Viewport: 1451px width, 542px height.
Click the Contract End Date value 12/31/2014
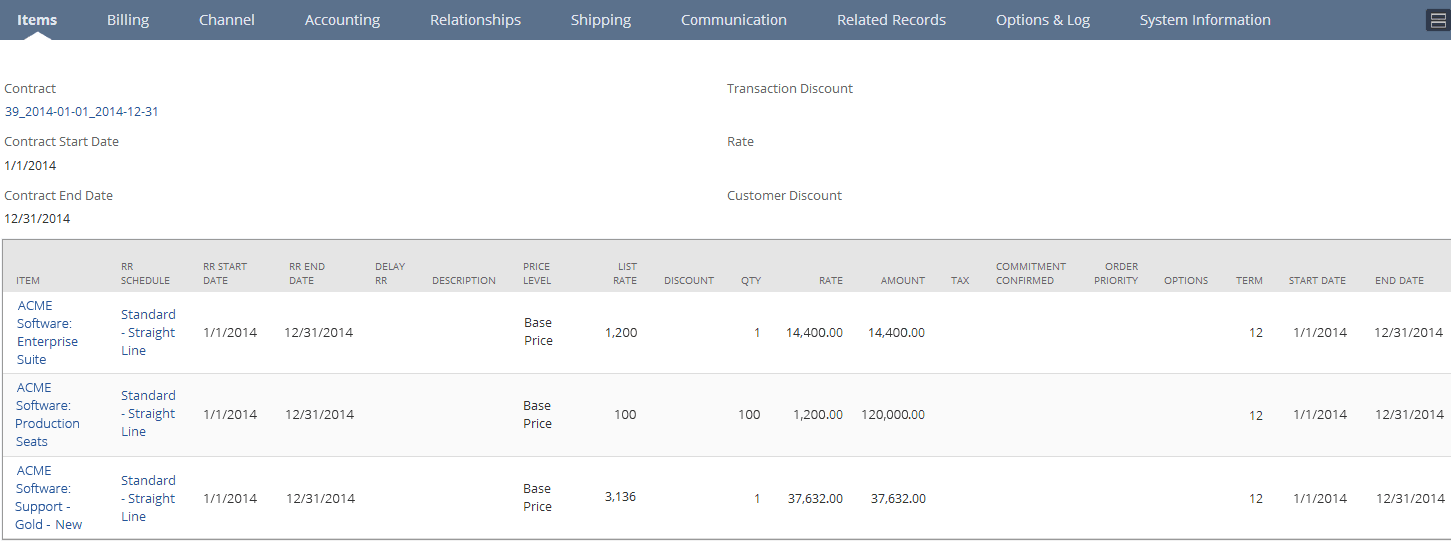click(x=38, y=219)
